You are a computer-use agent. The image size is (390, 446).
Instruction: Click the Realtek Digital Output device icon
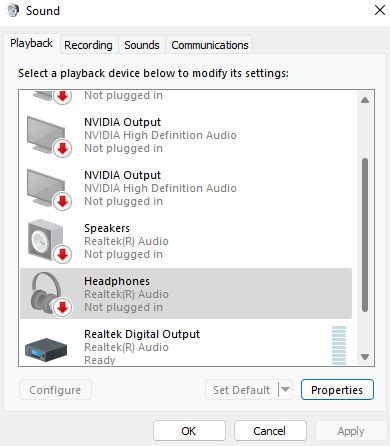click(x=46, y=350)
